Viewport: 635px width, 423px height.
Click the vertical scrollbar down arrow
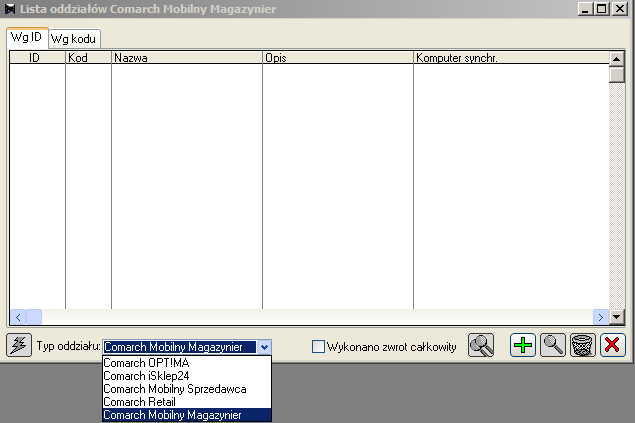[616, 317]
